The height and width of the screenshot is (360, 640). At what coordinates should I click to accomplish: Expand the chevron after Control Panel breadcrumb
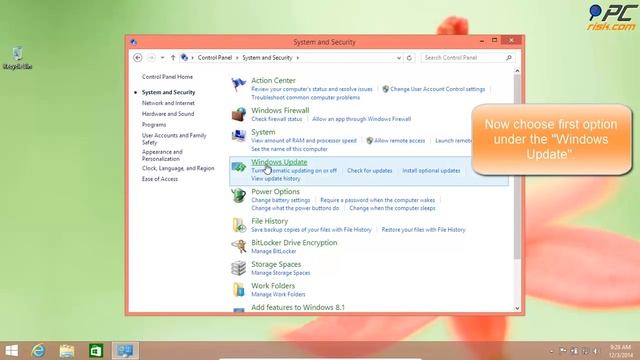pyautogui.click(x=237, y=58)
